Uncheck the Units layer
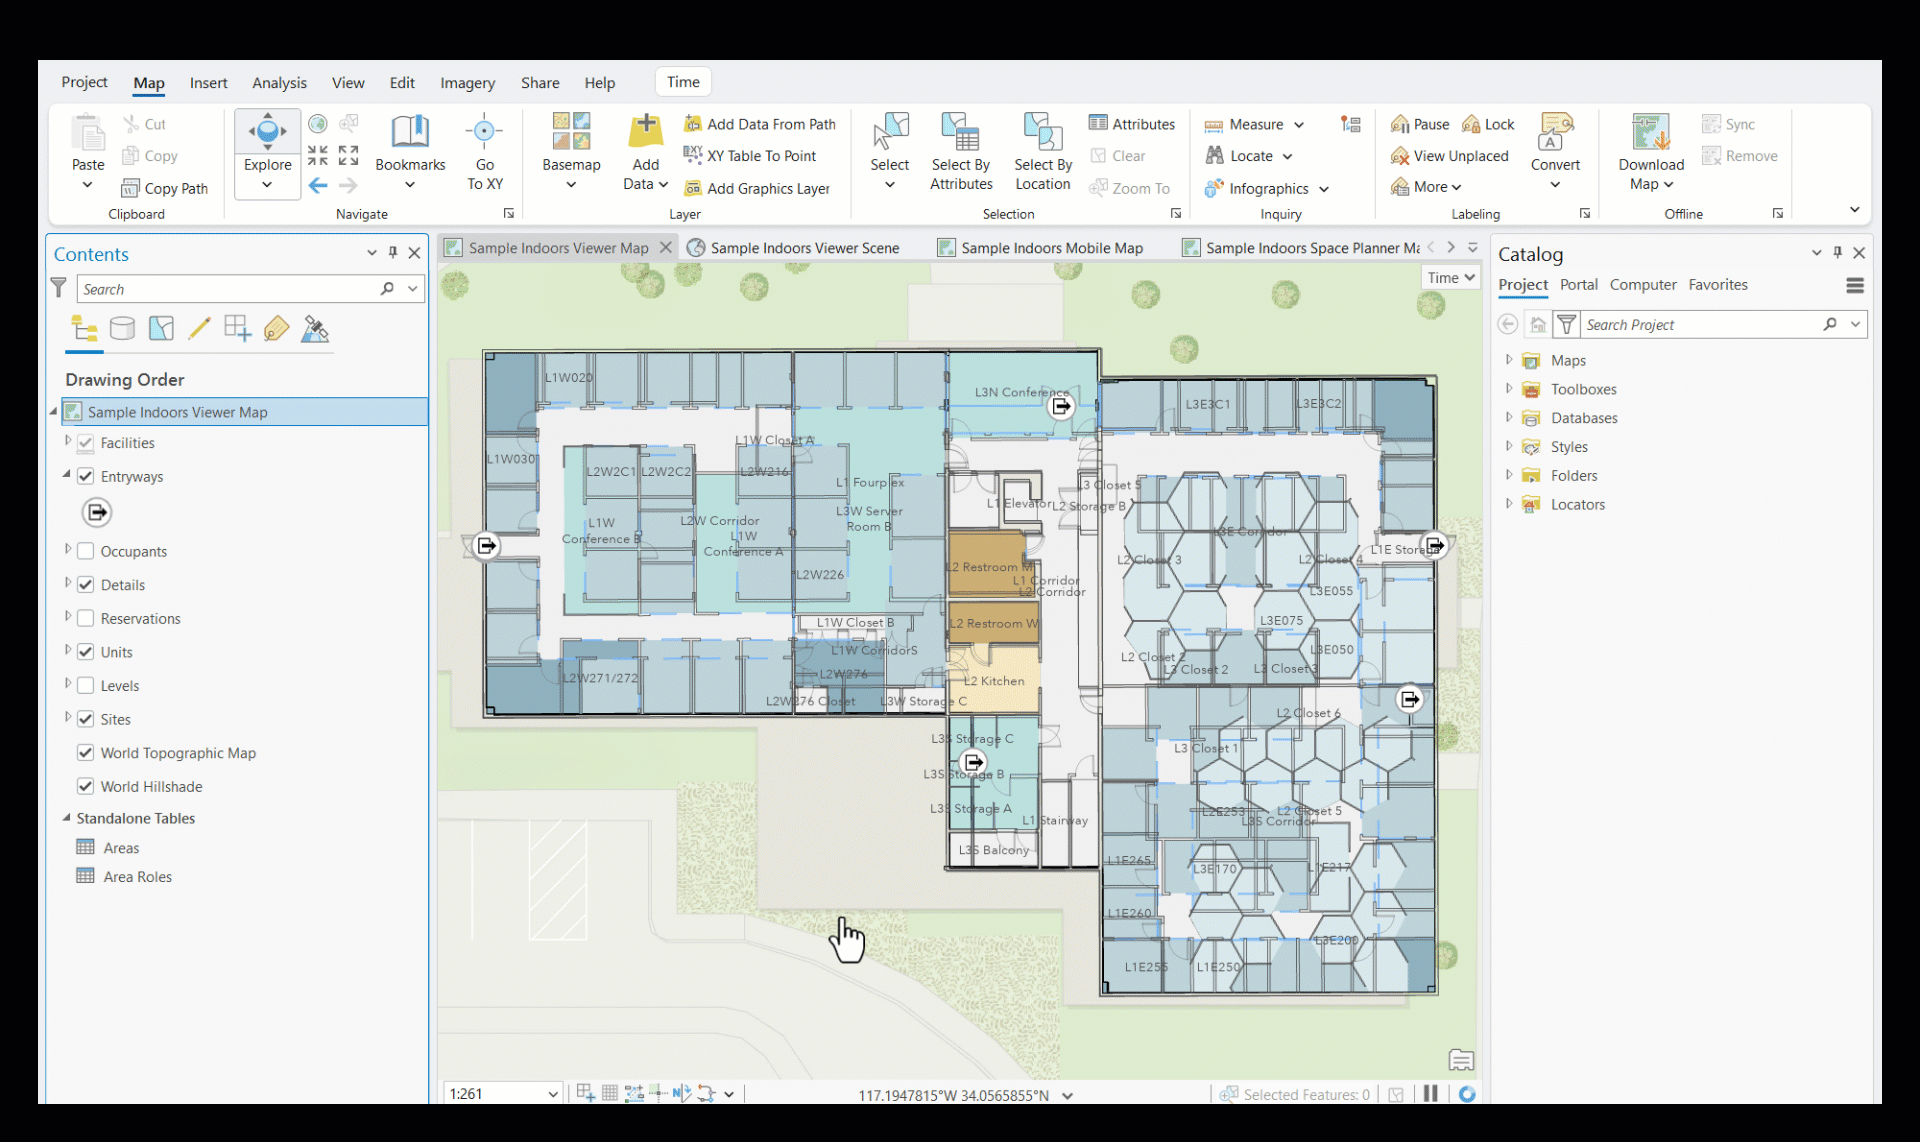This screenshot has height=1142, width=1920. [86, 652]
